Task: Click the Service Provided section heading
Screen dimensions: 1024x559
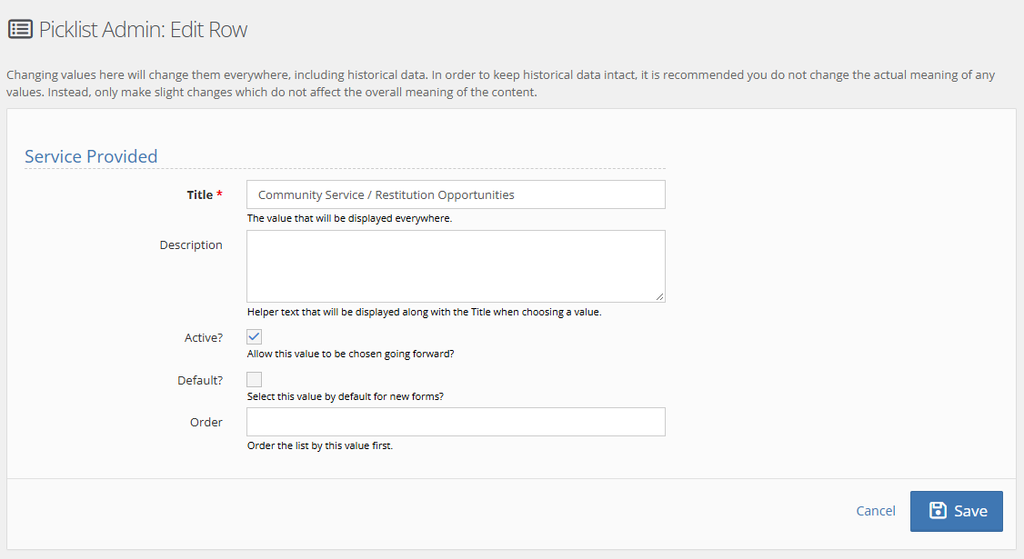Action: (x=91, y=157)
